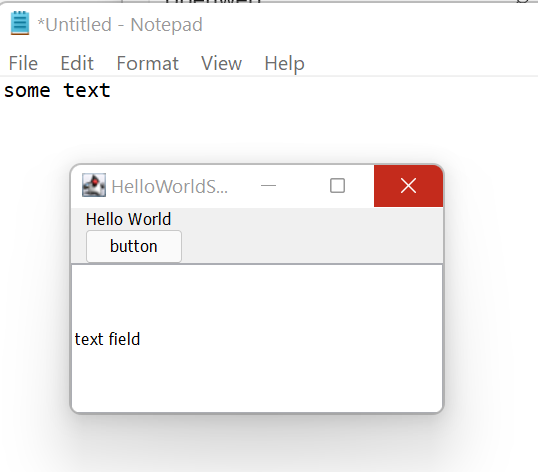This screenshot has width=538, height=472.
Task: Click the Java icon in HelloWorld window title
Action: (94, 185)
